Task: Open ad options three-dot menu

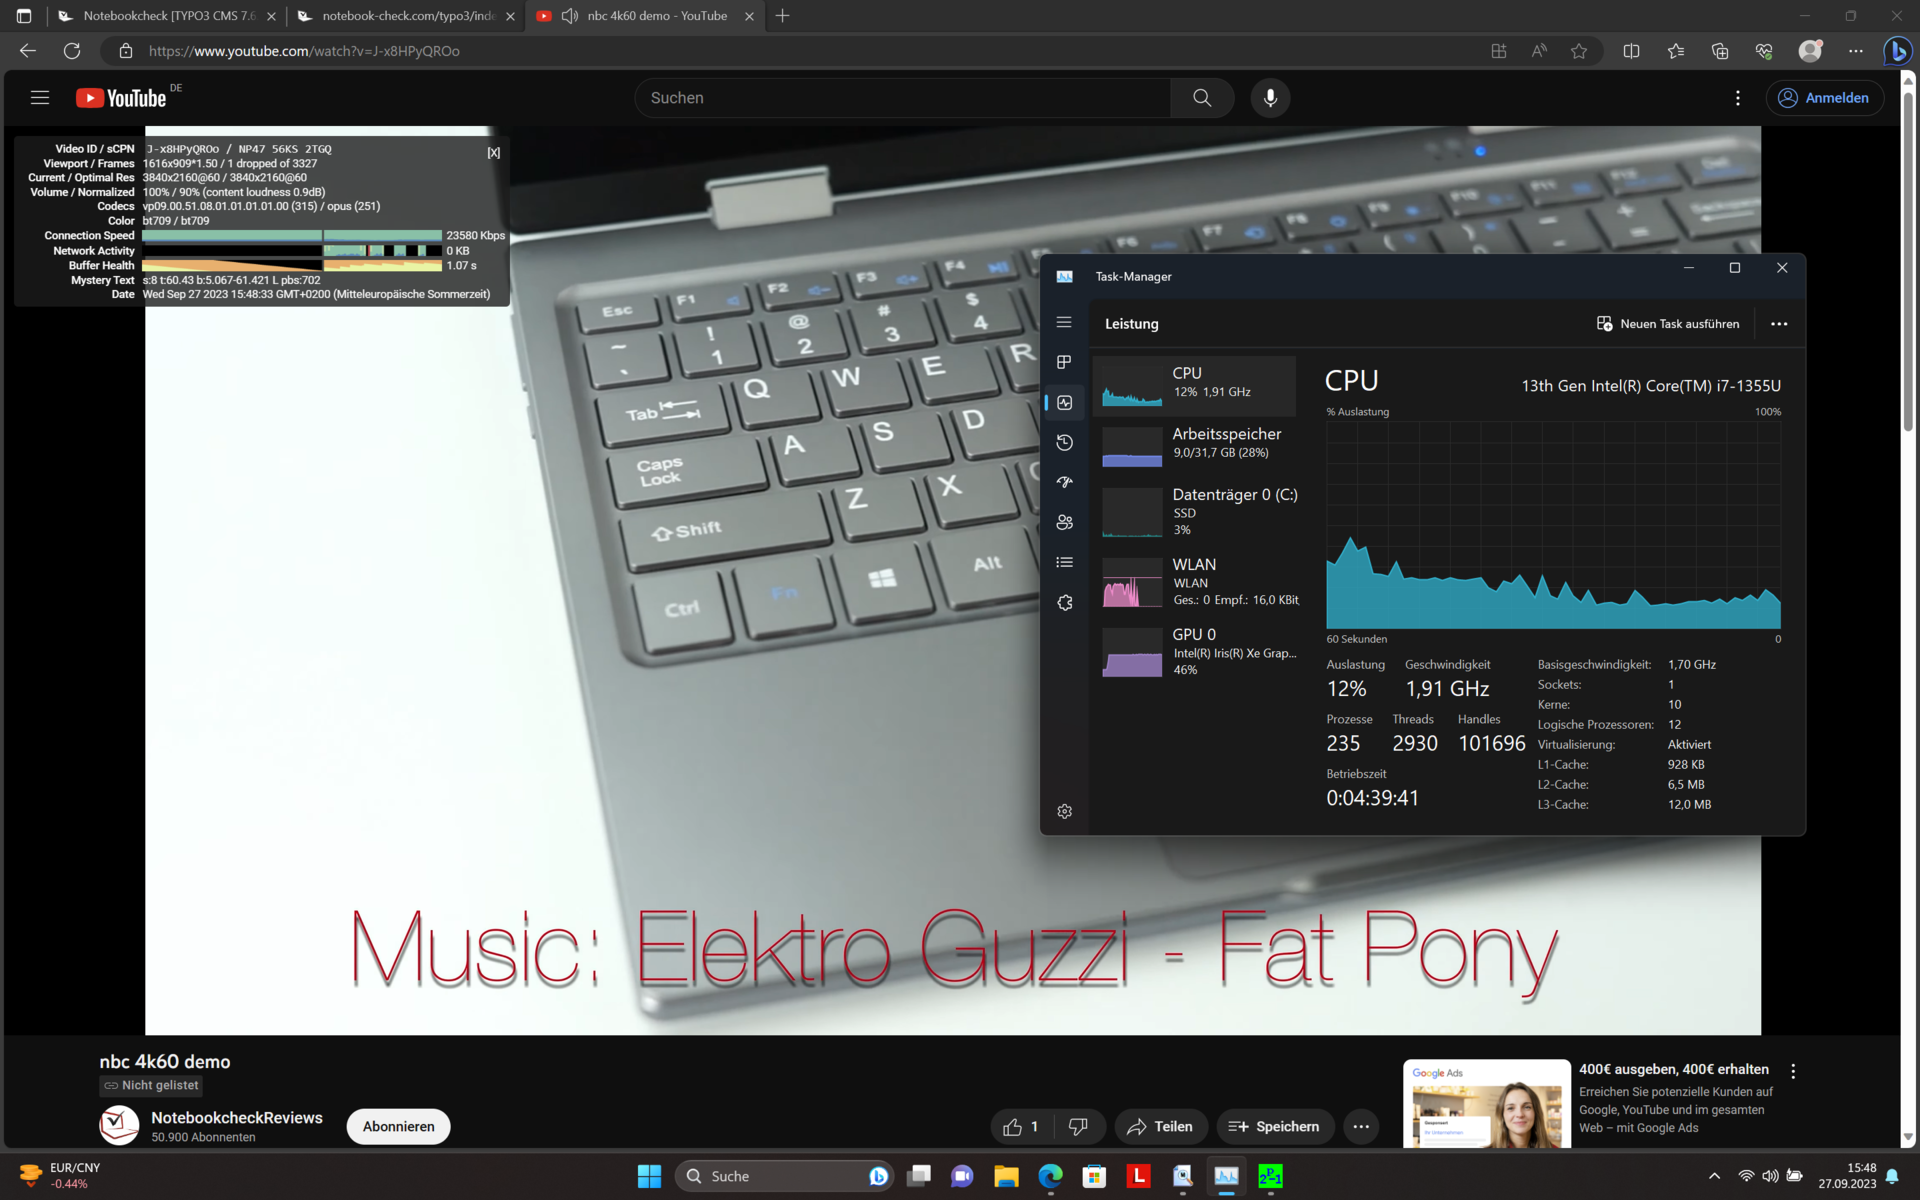Action: (x=1793, y=1071)
